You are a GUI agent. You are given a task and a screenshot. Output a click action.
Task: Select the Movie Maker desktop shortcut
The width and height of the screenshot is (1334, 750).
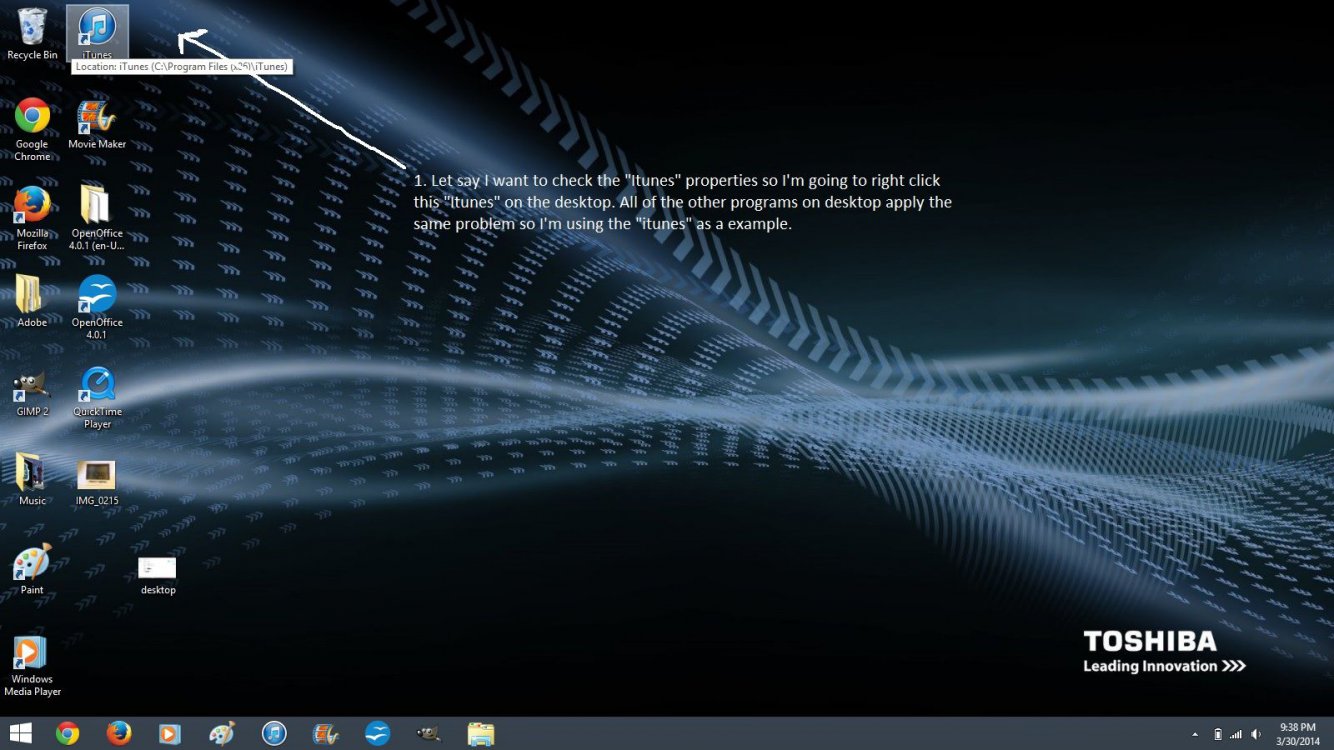97,124
